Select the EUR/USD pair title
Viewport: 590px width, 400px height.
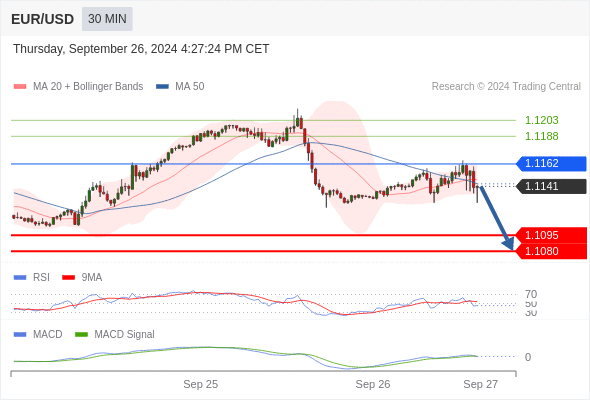coord(43,19)
